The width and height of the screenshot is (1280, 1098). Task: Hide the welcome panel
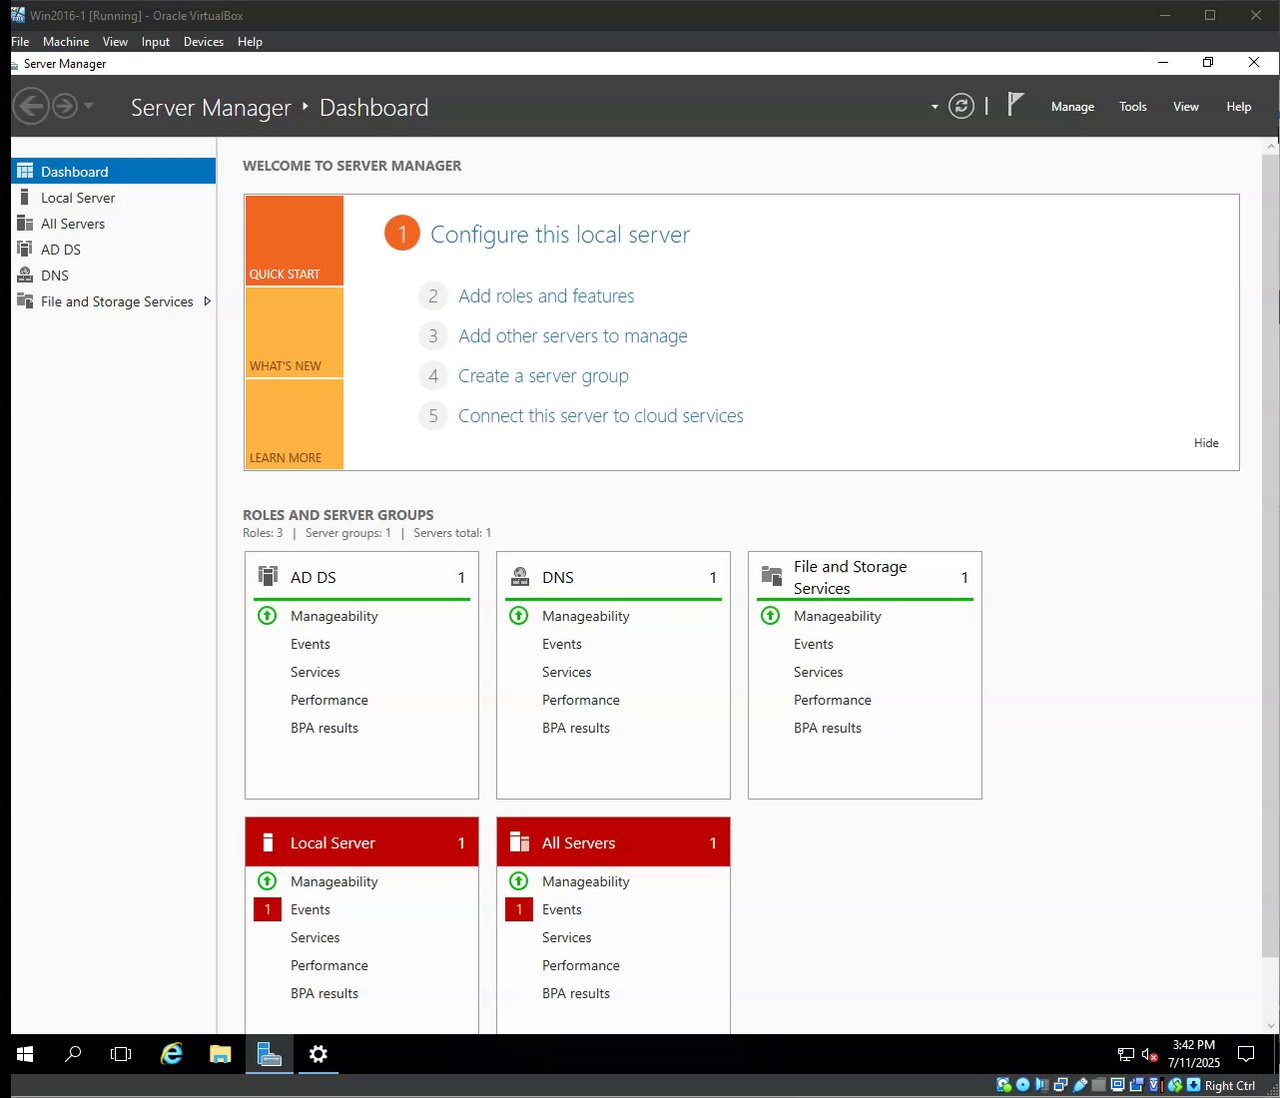click(x=1206, y=443)
